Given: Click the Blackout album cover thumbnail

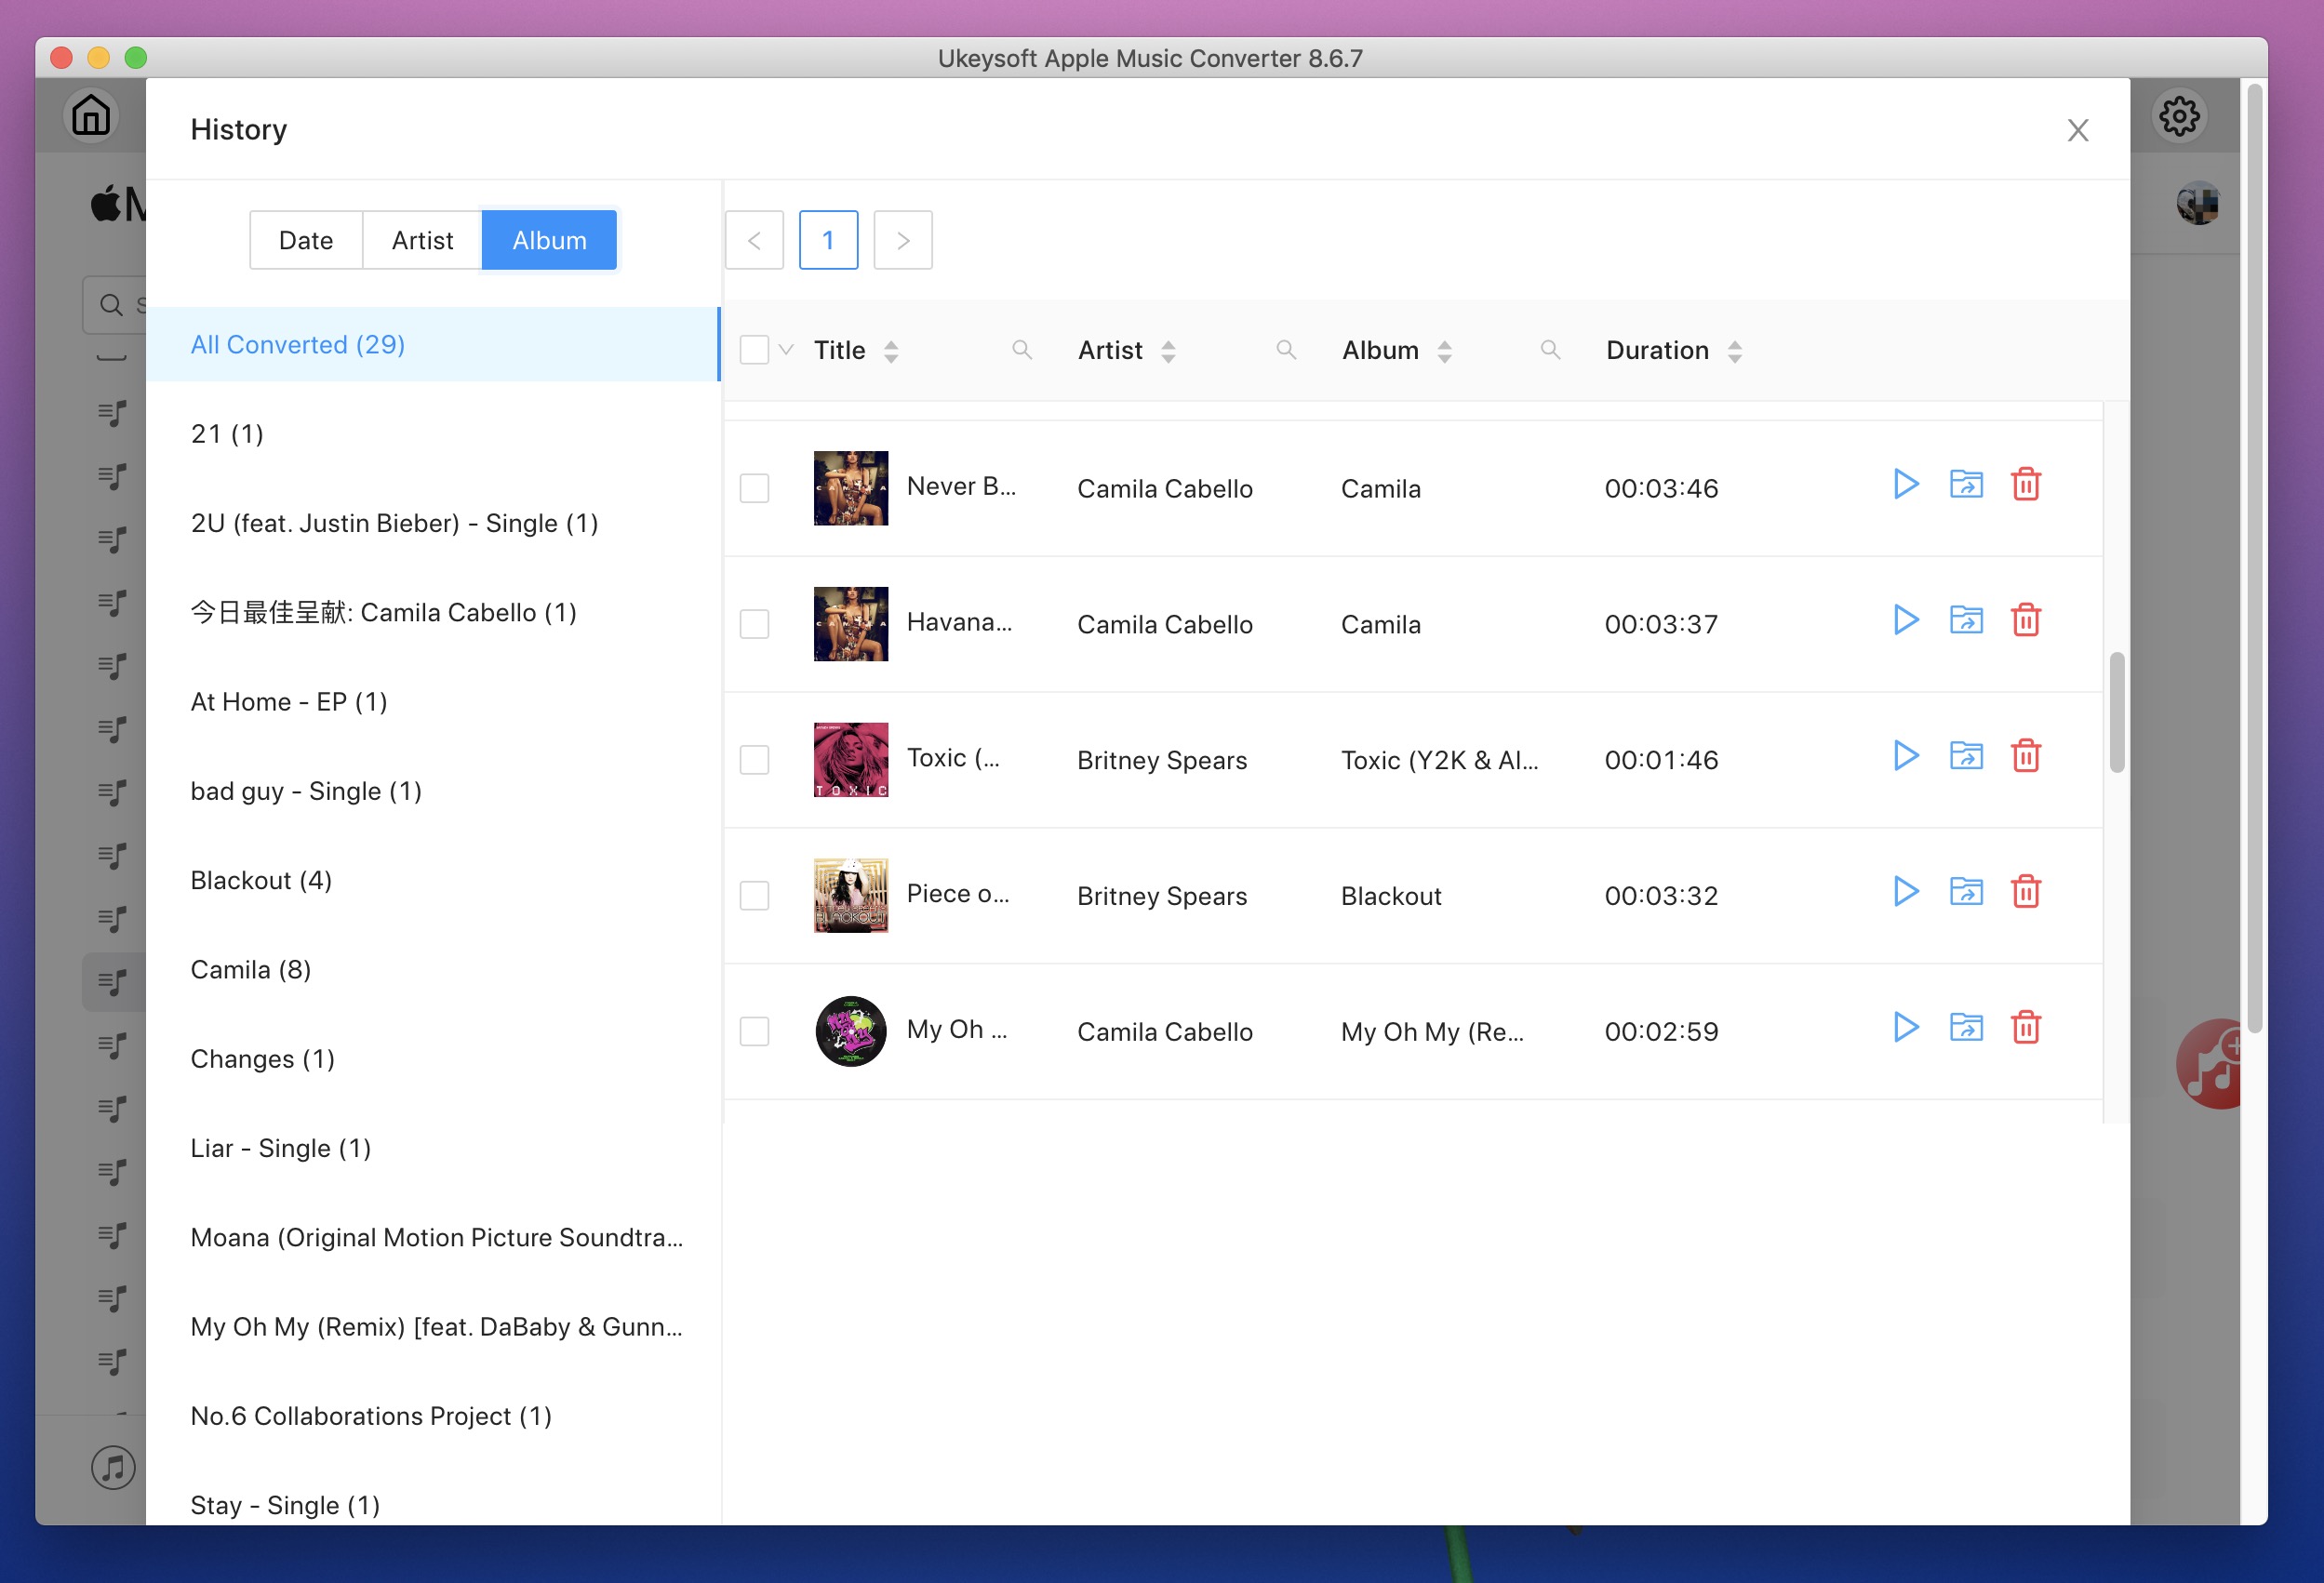Looking at the screenshot, I should 851,895.
